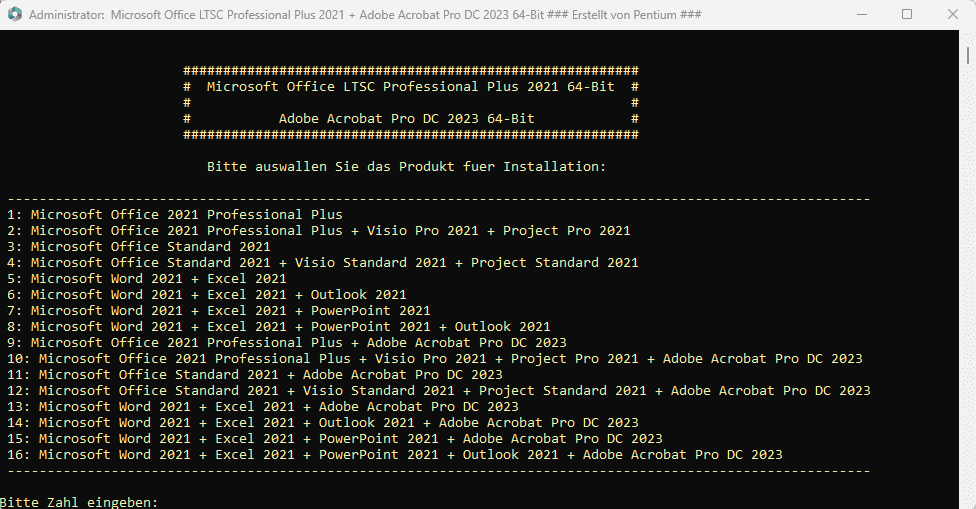Click option 13: Word + Excel + Adobe Acrobat

click(x=263, y=407)
